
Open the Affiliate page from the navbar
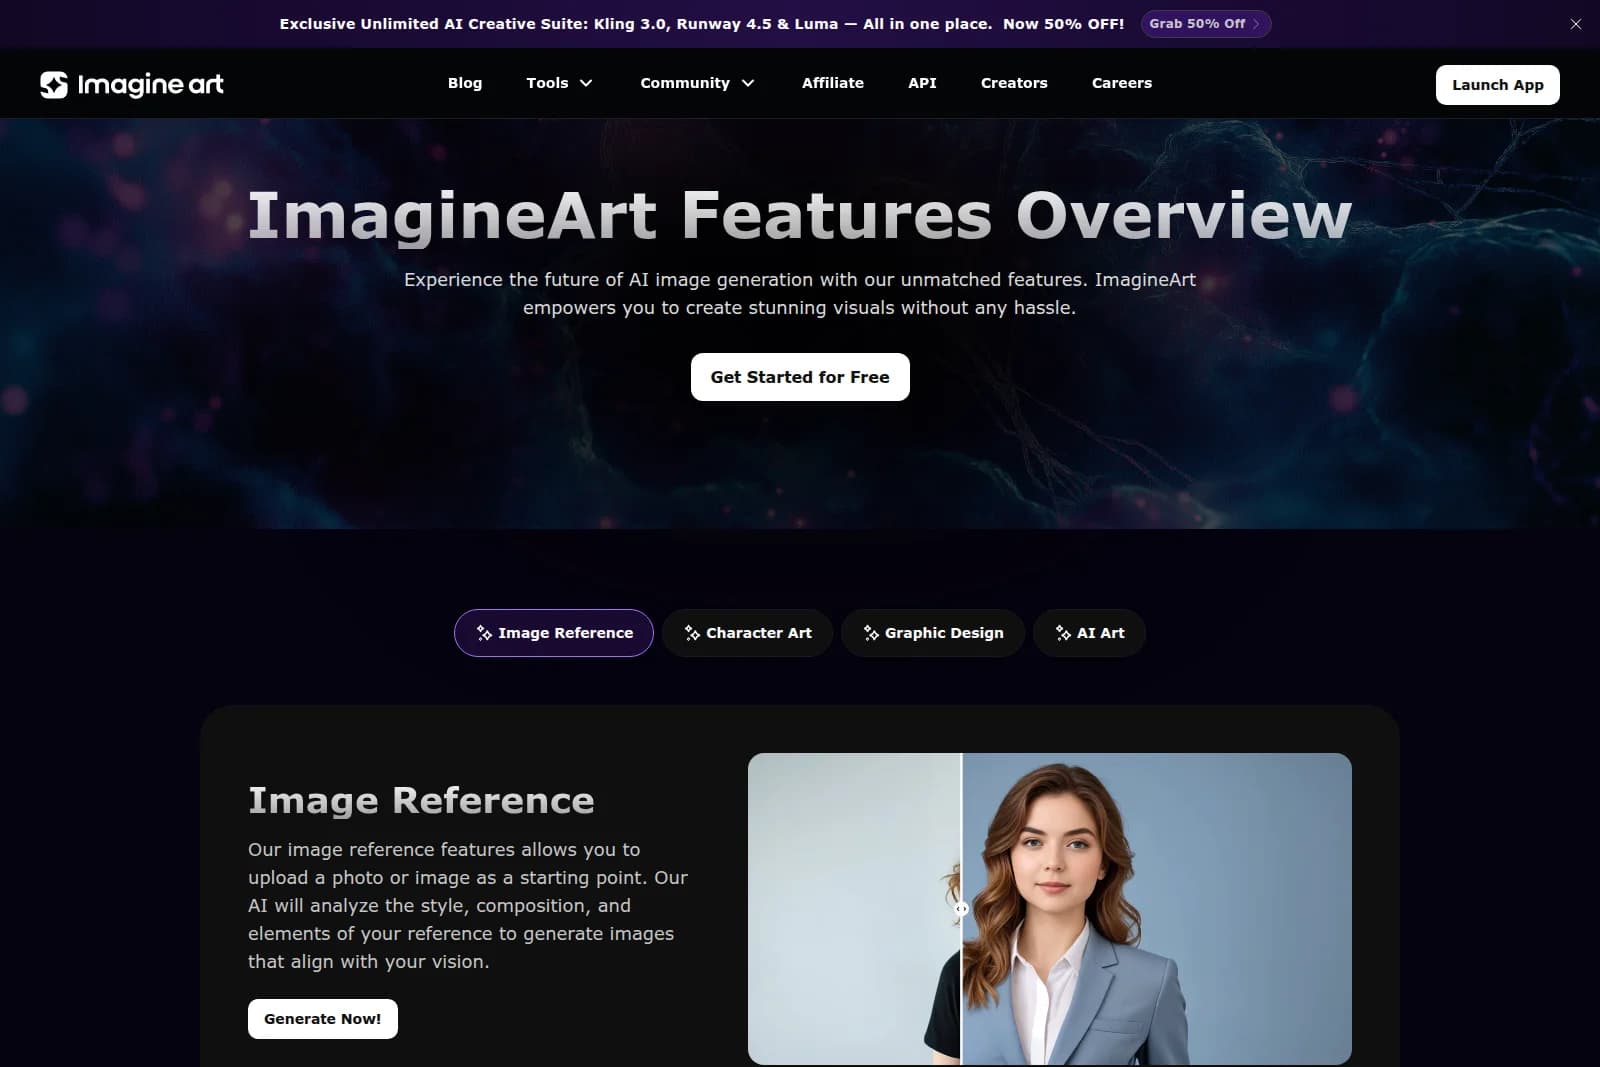pyautogui.click(x=832, y=83)
